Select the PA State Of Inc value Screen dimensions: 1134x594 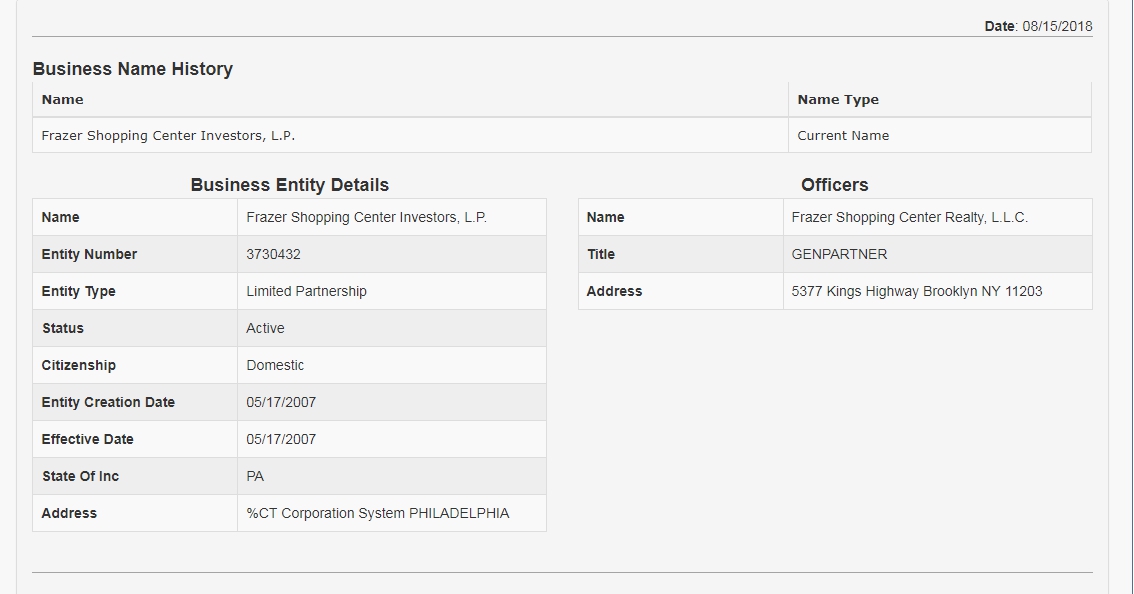(255, 476)
